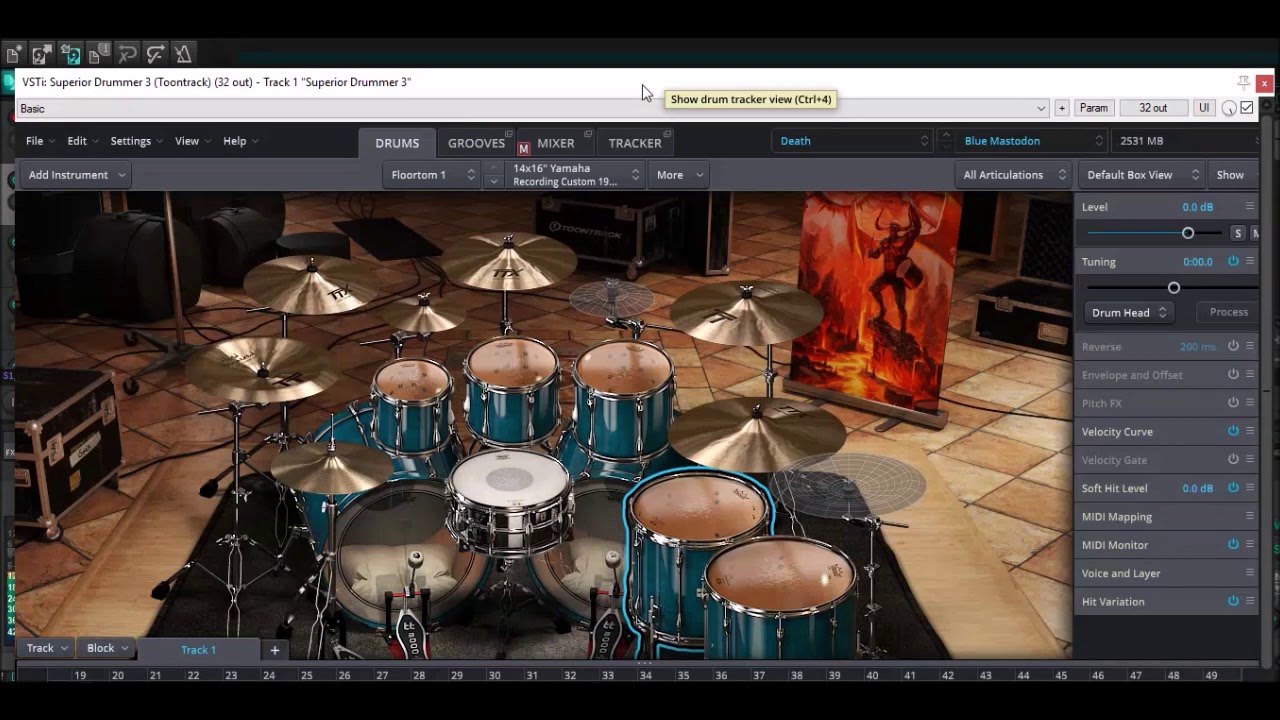Open the Reverse section menu icon
This screenshot has width=1280, height=720.
[1250, 346]
